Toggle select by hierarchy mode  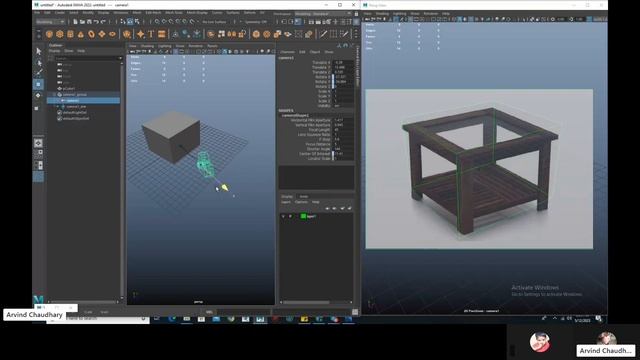(123, 22)
